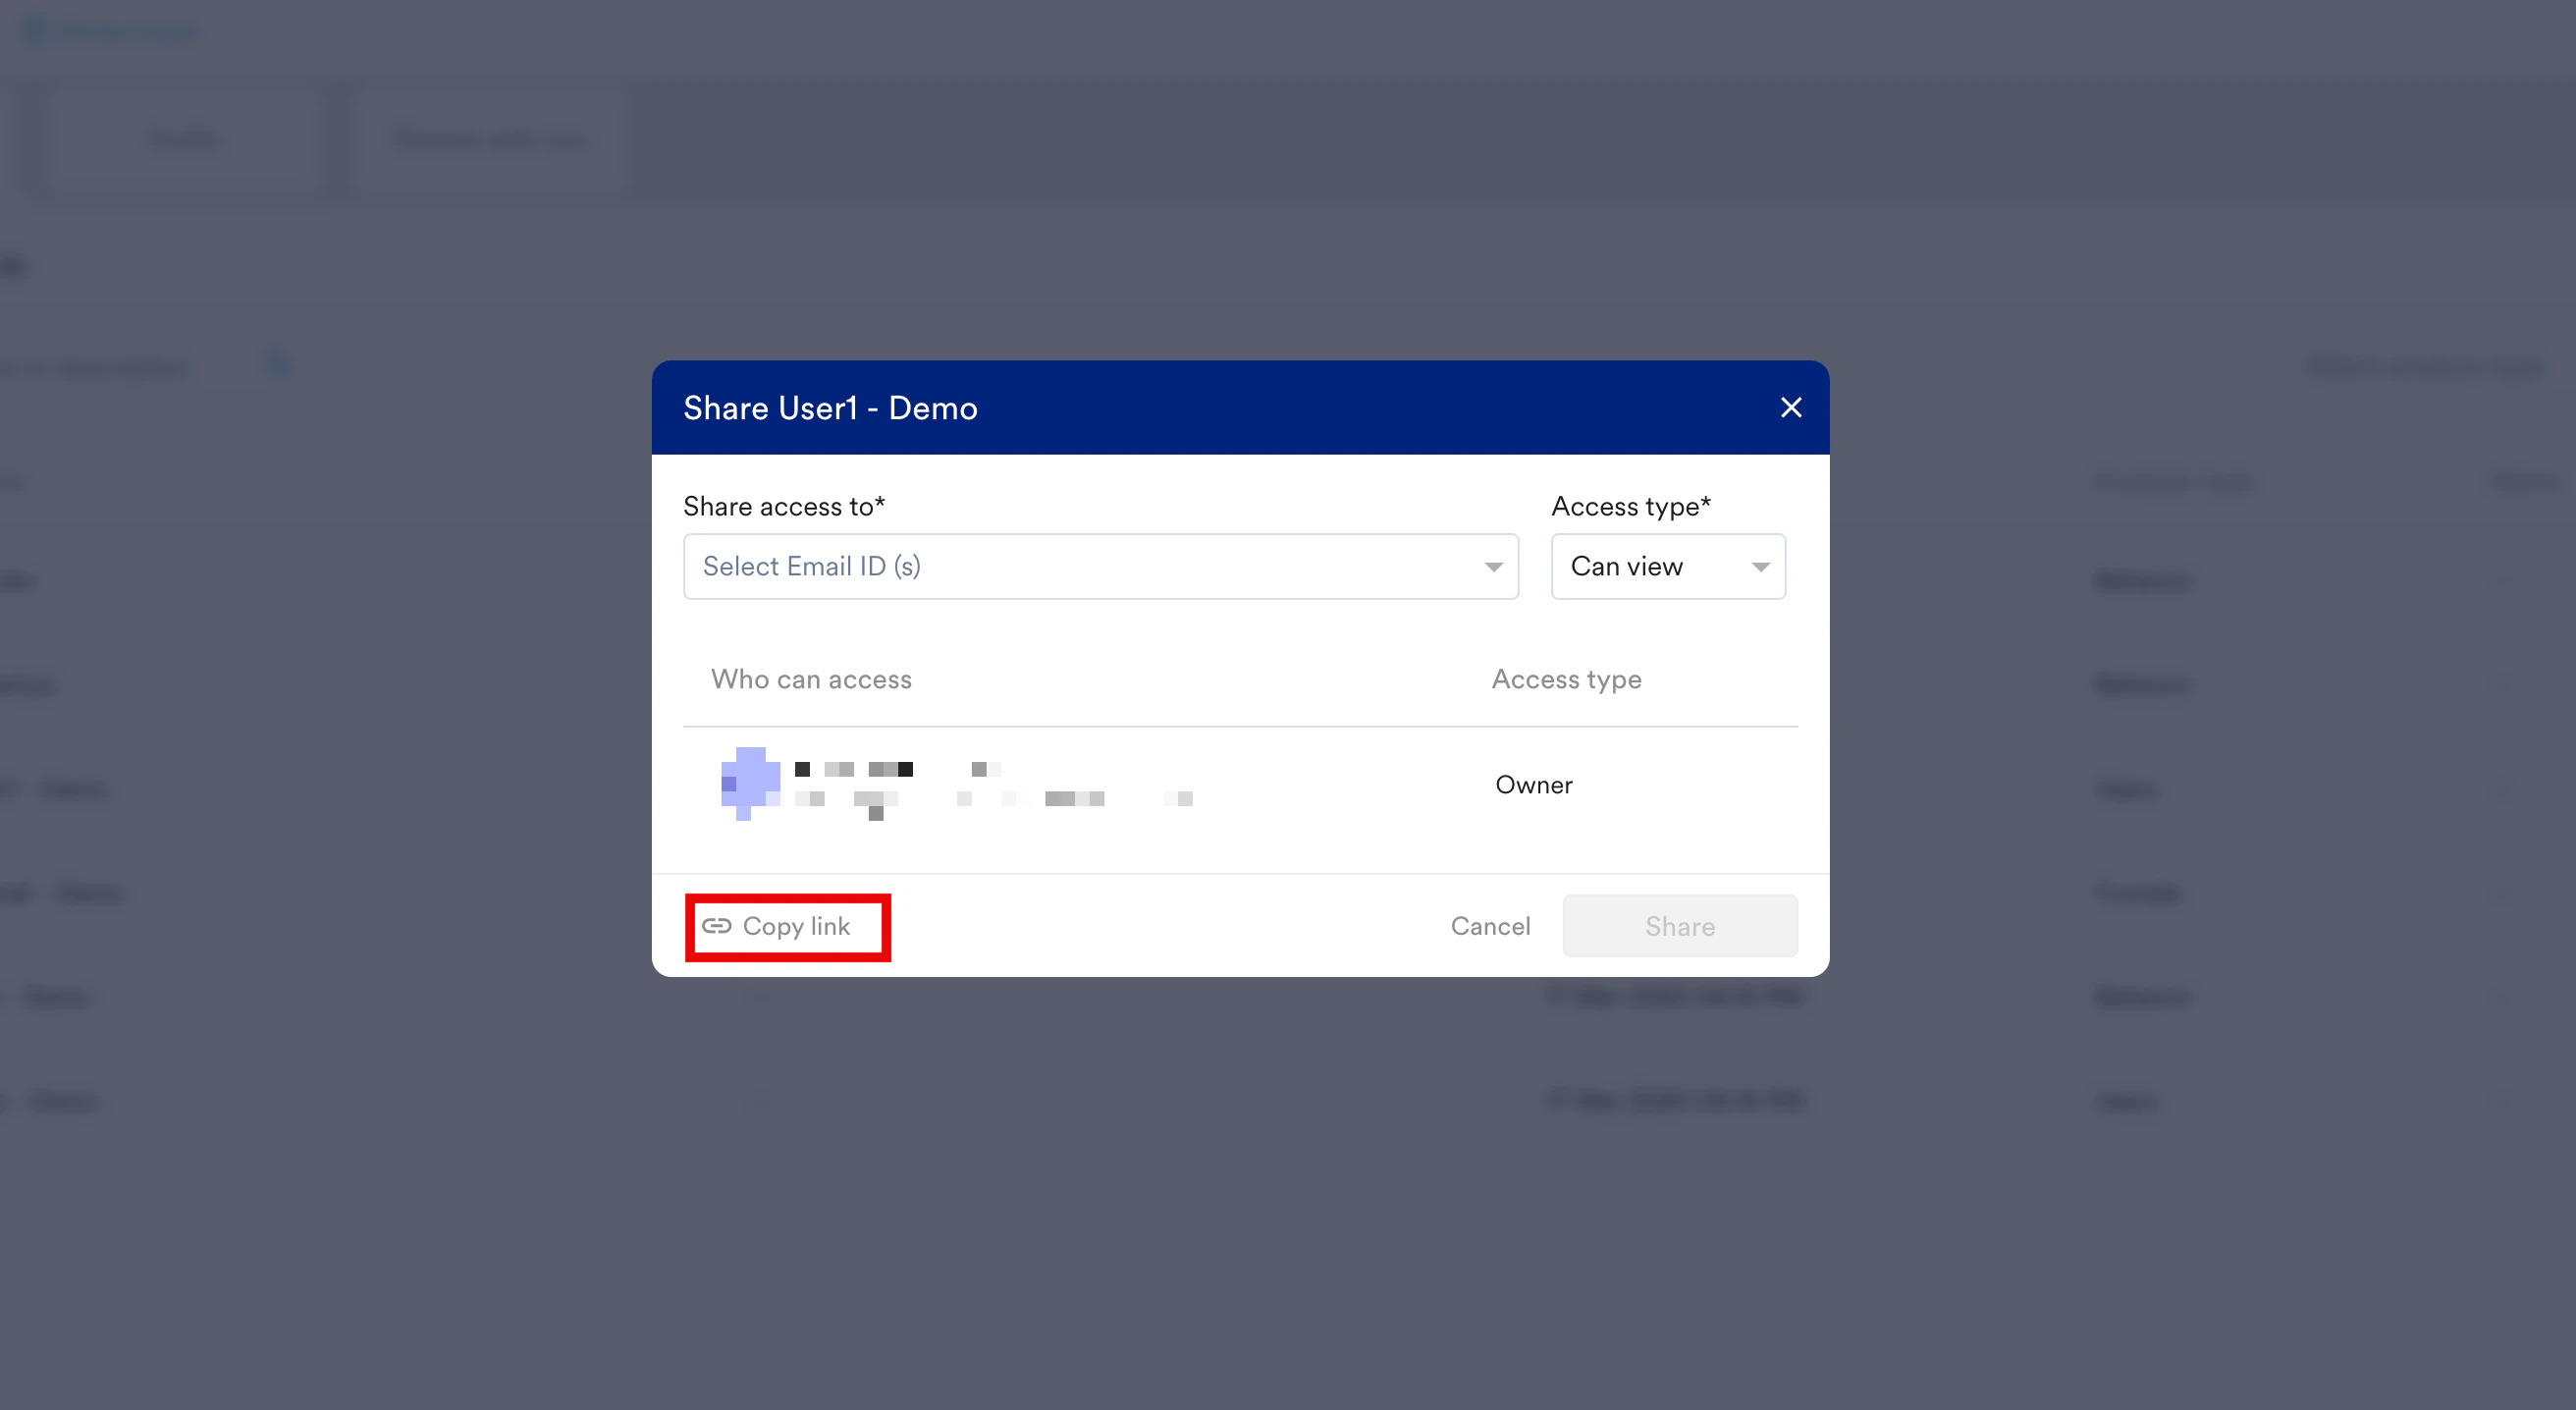Click the owner's pixelated name text
The width and height of the screenshot is (2576, 1410).
click(x=855, y=769)
